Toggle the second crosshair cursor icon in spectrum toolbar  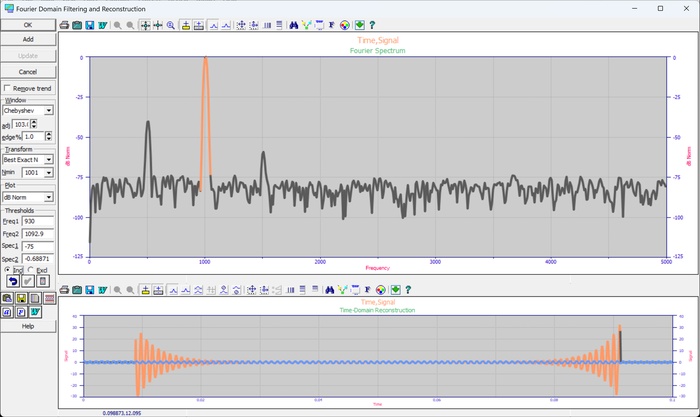158,25
